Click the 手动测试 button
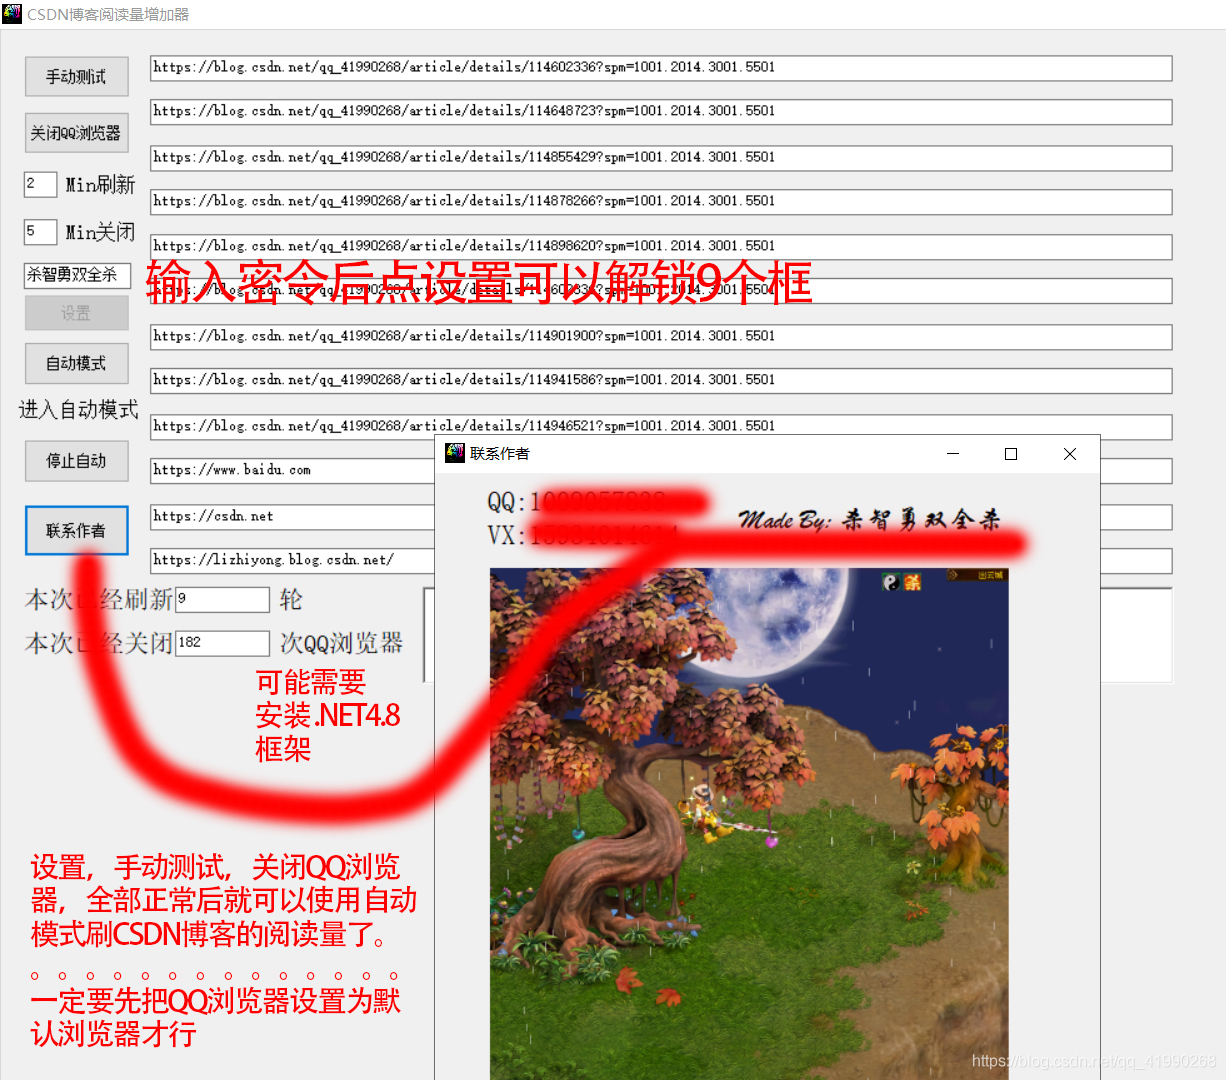The height and width of the screenshot is (1080, 1226). (x=77, y=77)
